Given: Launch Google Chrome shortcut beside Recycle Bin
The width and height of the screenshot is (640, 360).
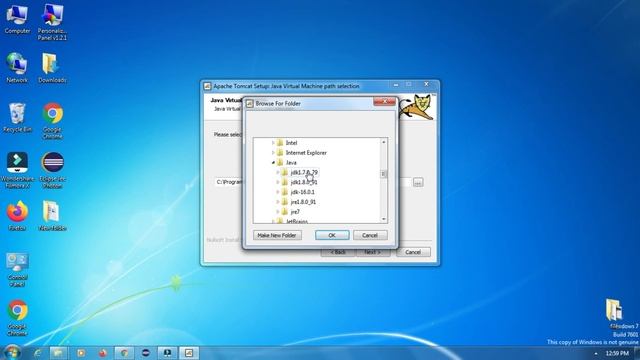Looking at the screenshot, I should 52,121.
